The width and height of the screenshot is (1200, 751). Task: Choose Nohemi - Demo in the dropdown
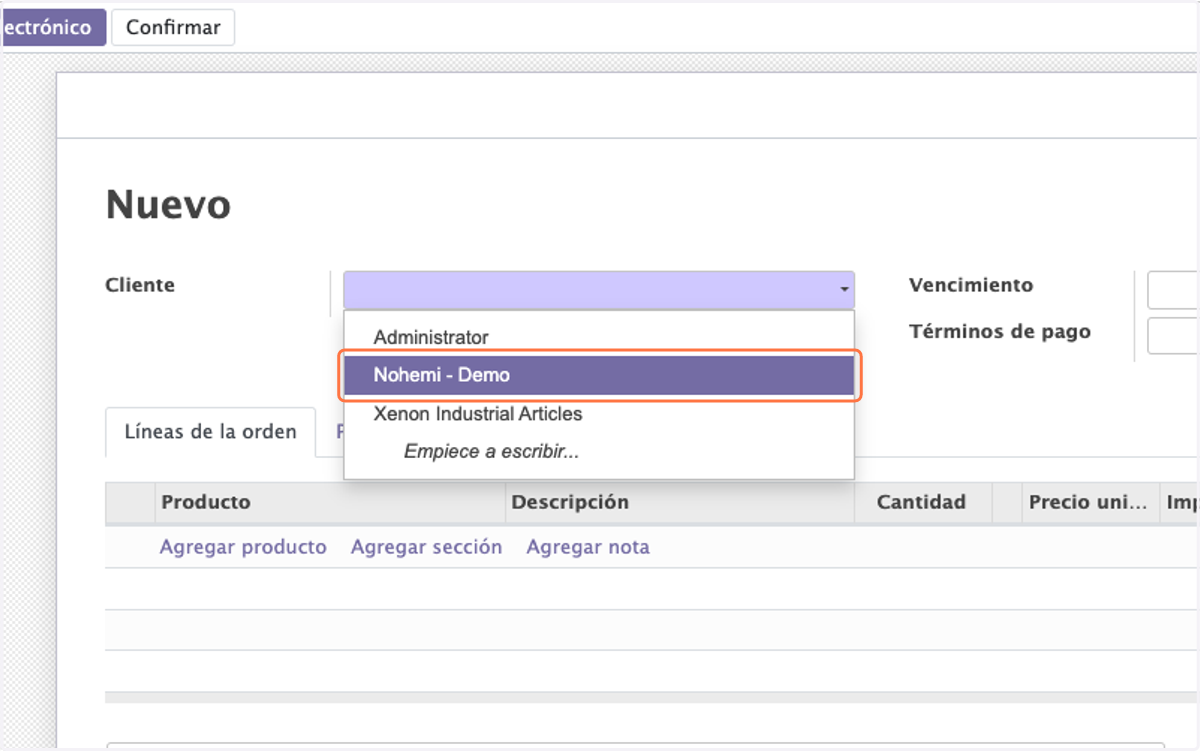[599, 375]
